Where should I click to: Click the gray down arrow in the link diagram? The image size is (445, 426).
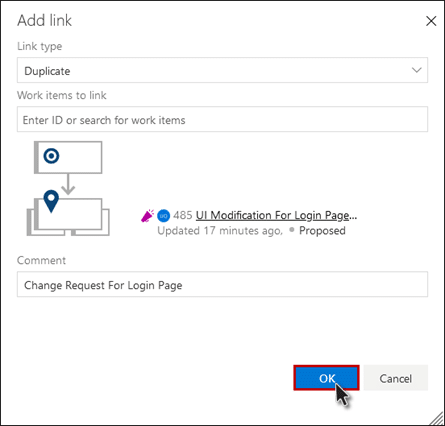[x=68, y=184]
